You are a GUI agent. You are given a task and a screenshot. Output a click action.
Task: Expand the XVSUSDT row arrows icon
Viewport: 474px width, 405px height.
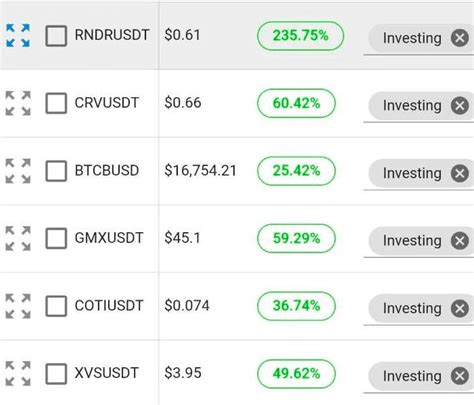tap(18, 373)
